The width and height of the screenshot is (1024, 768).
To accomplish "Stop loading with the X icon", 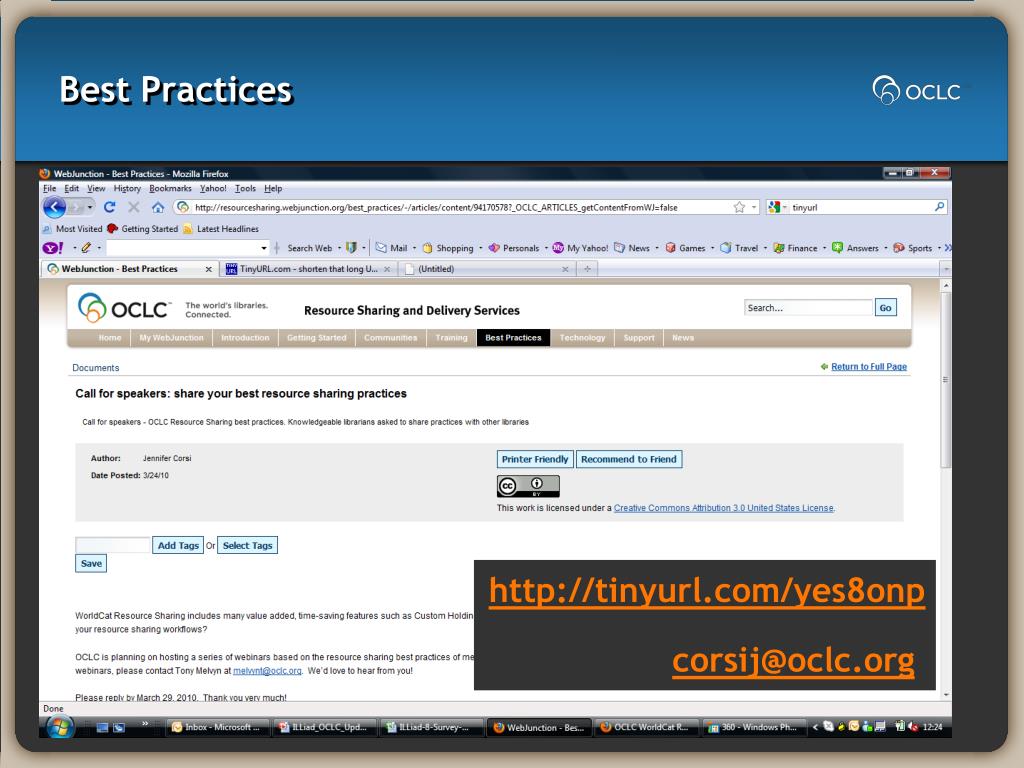I will 134,207.
